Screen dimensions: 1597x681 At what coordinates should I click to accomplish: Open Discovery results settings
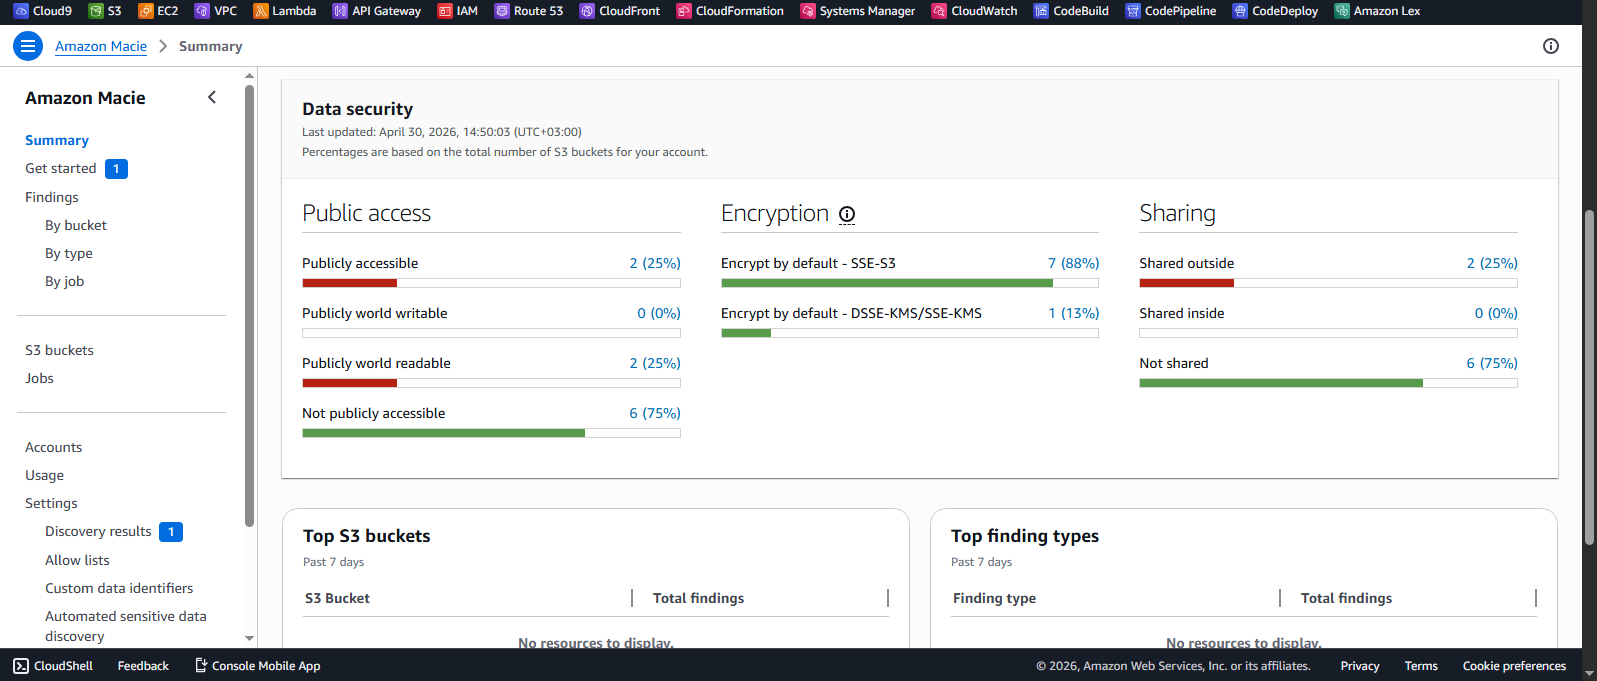coord(98,531)
